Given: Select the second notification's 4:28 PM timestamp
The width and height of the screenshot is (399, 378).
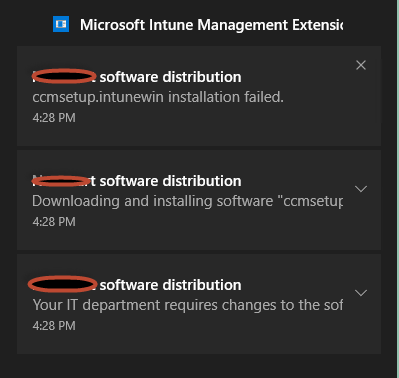Looking at the screenshot, I should (54, 222).
